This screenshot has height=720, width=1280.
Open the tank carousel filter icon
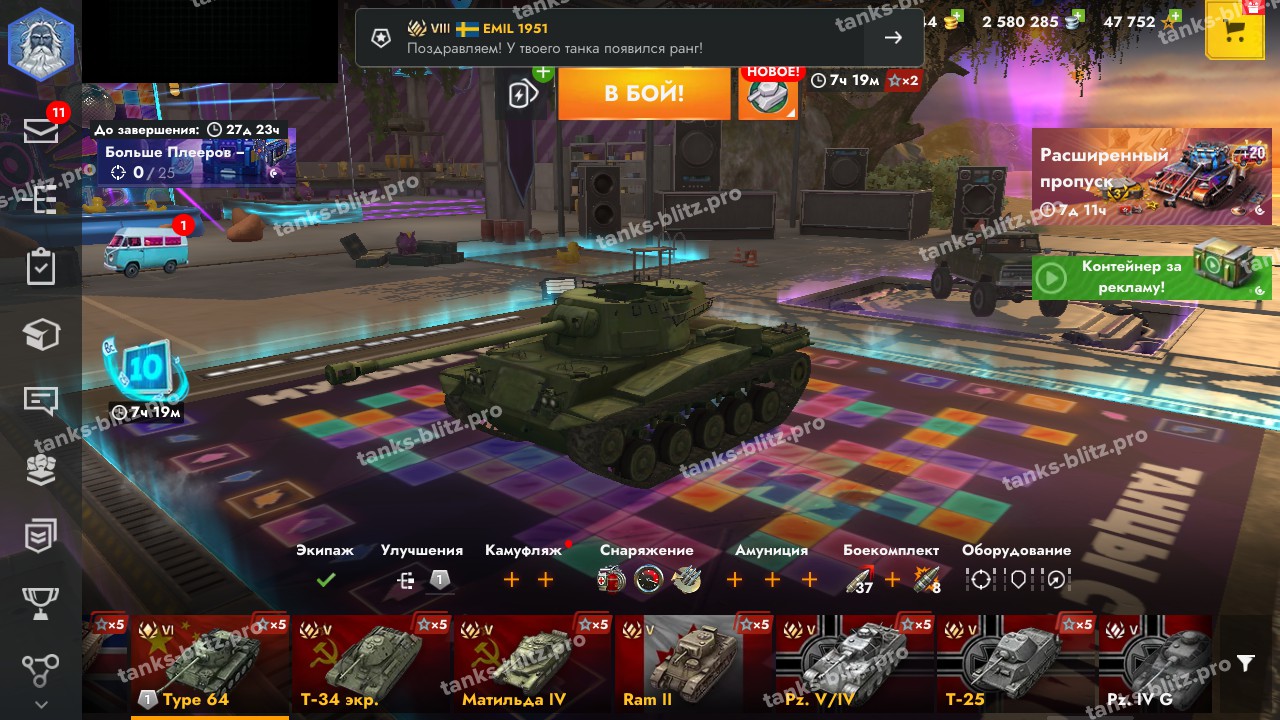click(1245, 663)
